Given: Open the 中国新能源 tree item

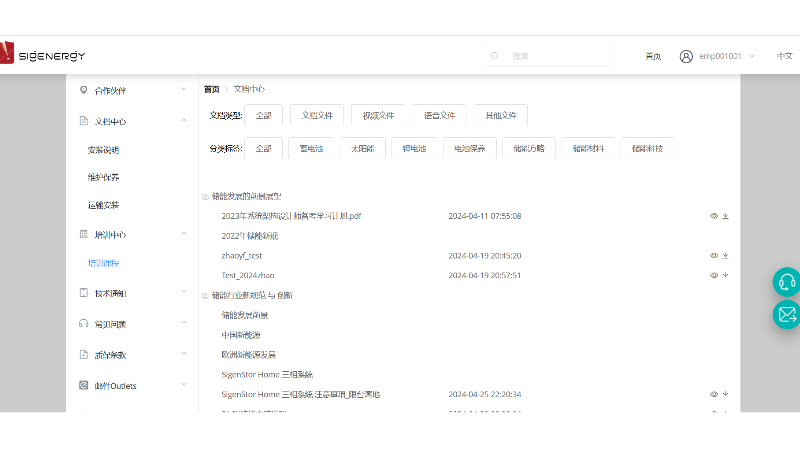Looking at the screenshot, I should (x=241, y=335).
